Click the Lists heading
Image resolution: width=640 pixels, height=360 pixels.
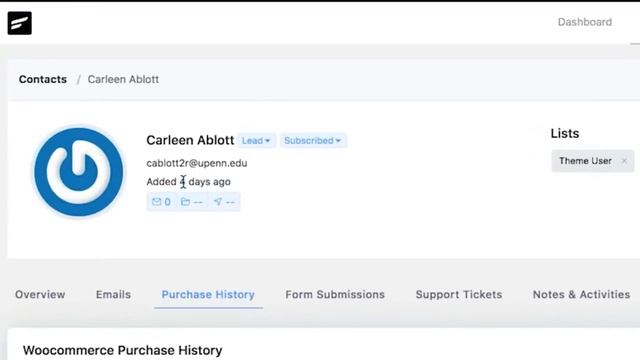click(x=564, y=133)
